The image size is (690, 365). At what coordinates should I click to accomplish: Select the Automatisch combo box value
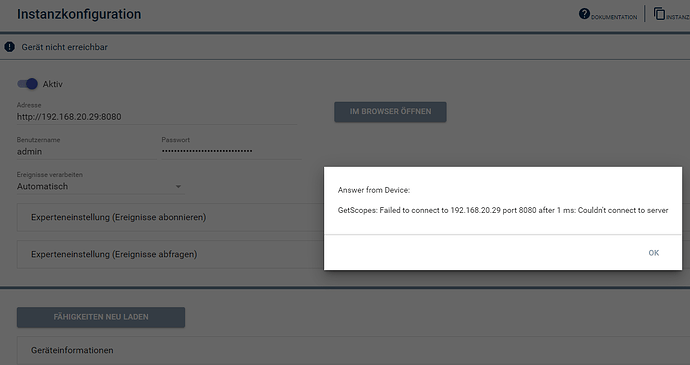pyautogui.click(x=100, y=187)
